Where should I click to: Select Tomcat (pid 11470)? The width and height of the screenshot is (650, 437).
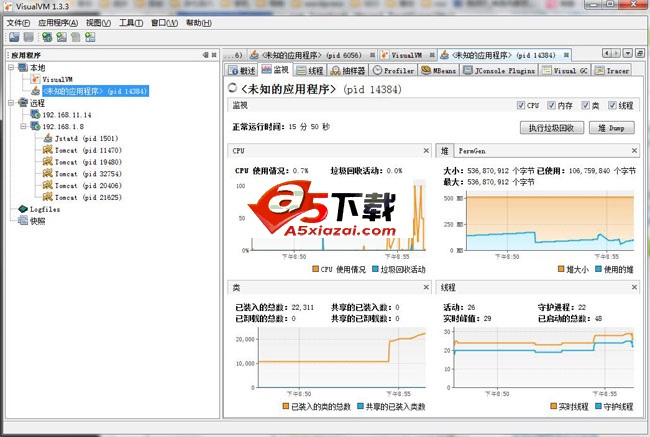point(88,150)
